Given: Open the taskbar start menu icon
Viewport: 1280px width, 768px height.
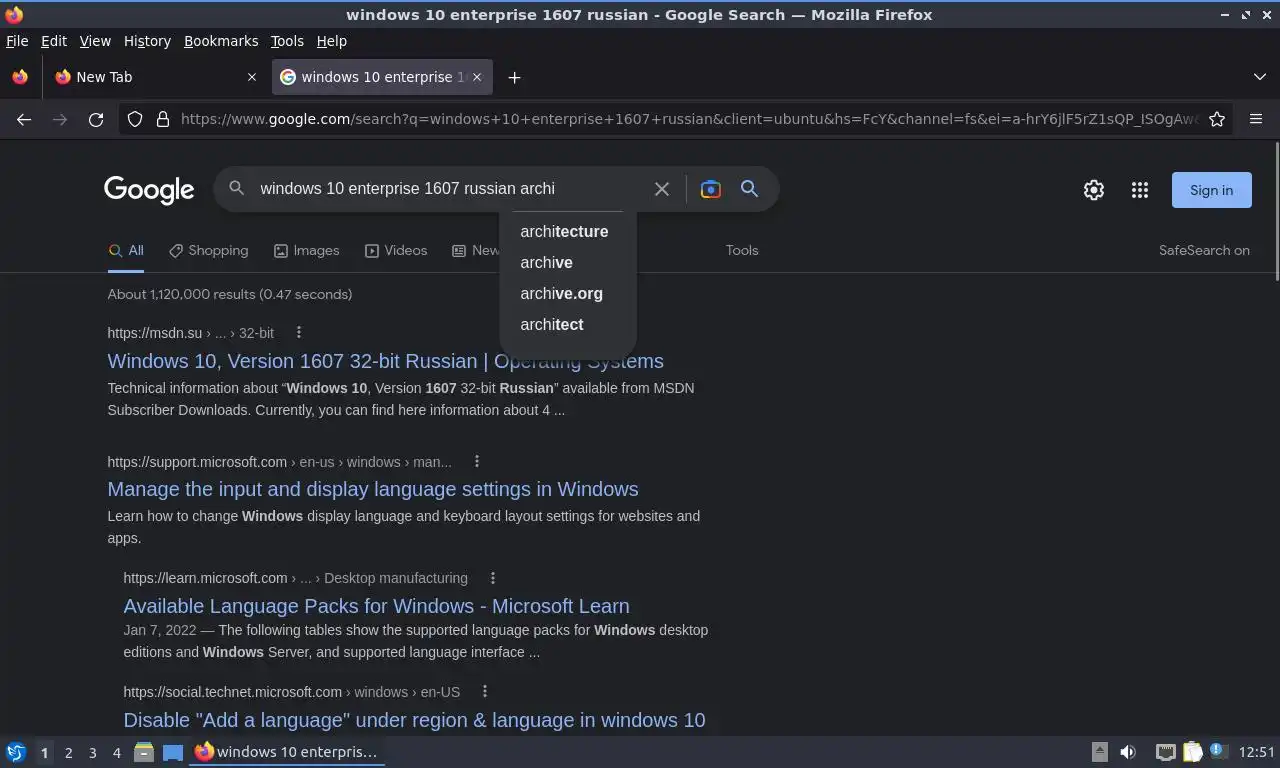Looking at the screenshot, I should point(16,752).
